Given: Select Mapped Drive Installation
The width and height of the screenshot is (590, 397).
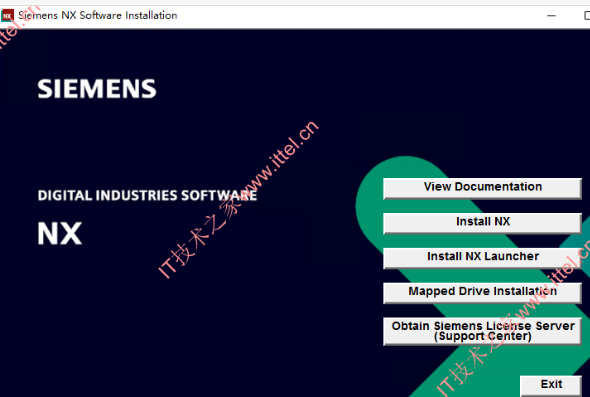Looking at the screenshot, I should [x=482, y=293].
